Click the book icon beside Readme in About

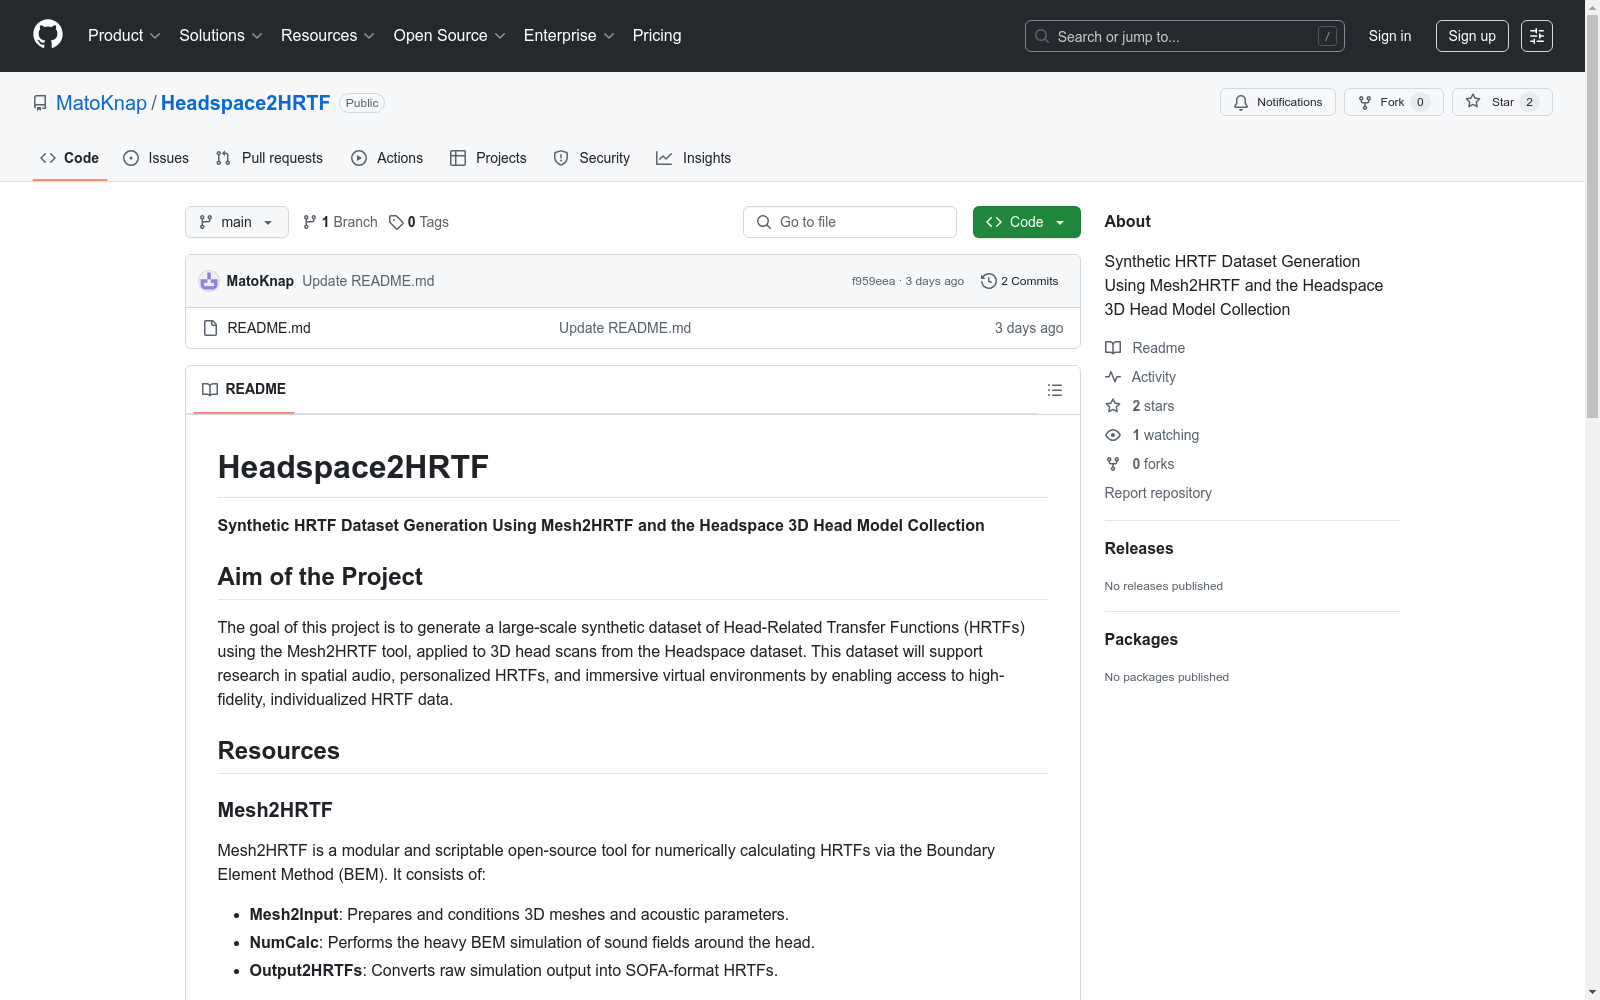click(1113, 348)
